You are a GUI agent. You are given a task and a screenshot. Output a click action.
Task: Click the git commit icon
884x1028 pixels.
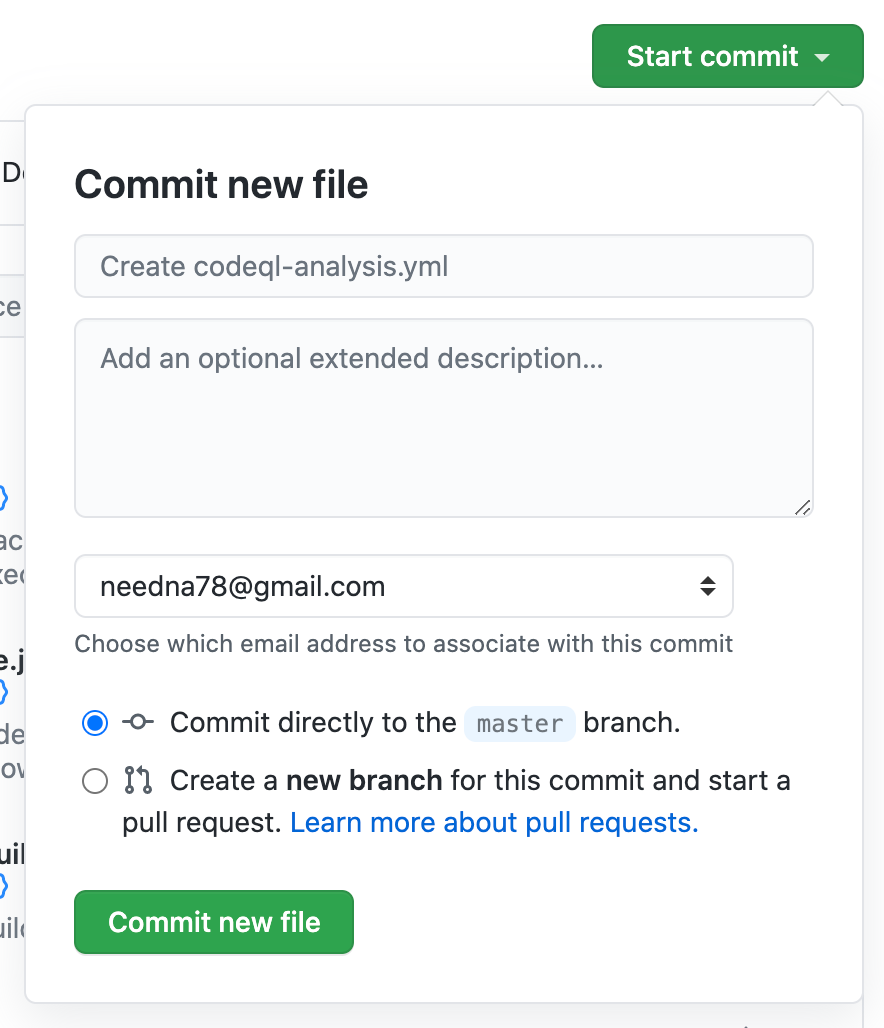[138, 722]
